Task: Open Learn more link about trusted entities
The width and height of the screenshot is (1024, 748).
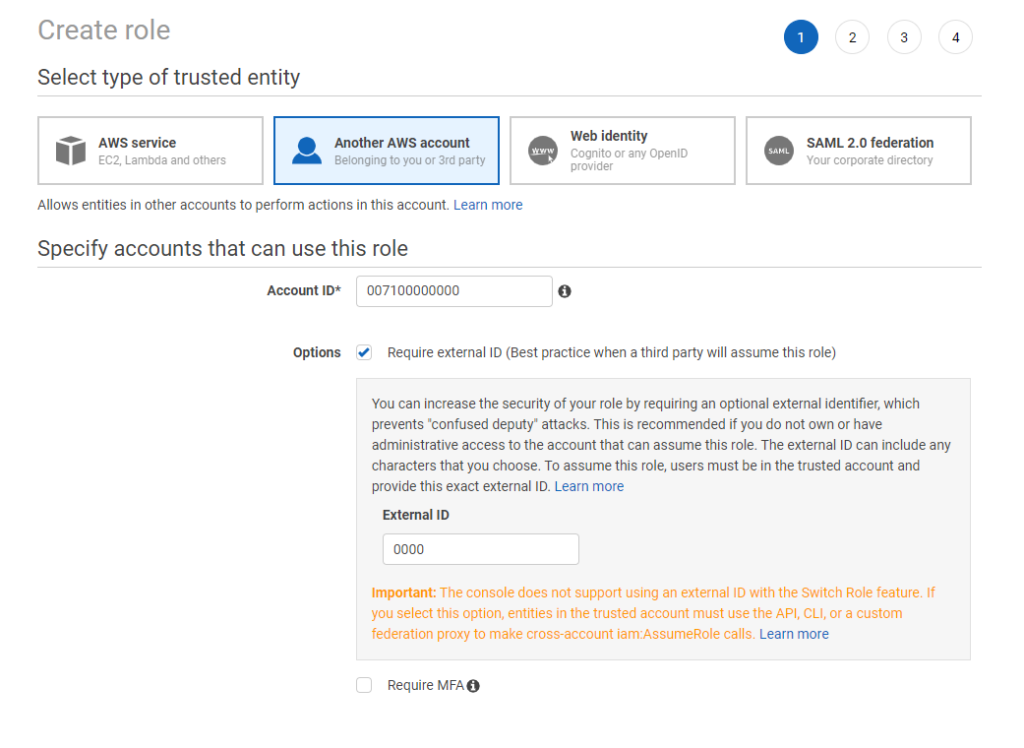Action: (488, 205)
